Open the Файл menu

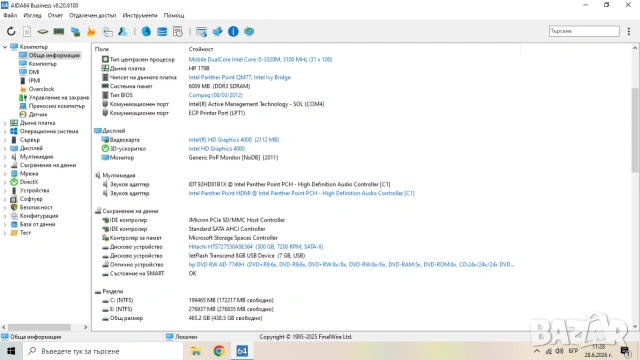pyautogui.click(x=10, y=15)
